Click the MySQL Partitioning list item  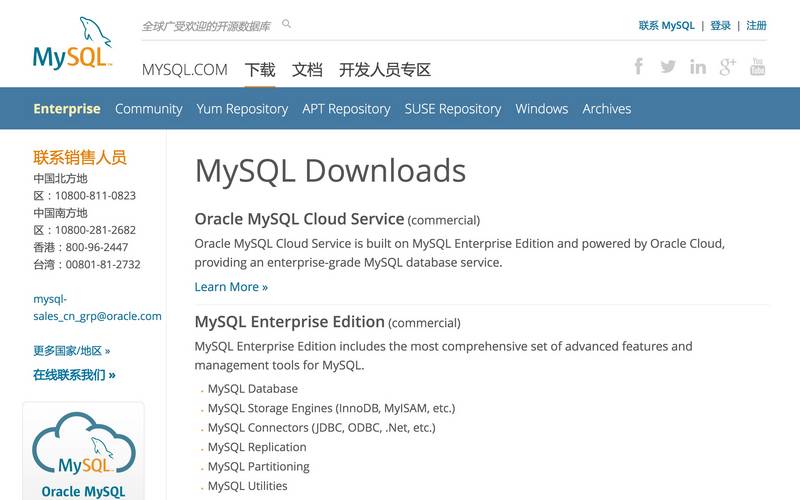point(259,466)
